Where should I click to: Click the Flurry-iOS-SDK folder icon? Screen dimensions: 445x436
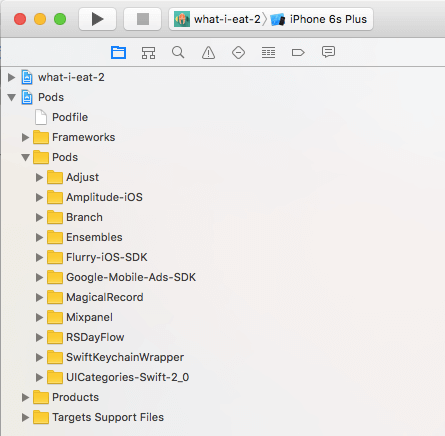(55, 257)
